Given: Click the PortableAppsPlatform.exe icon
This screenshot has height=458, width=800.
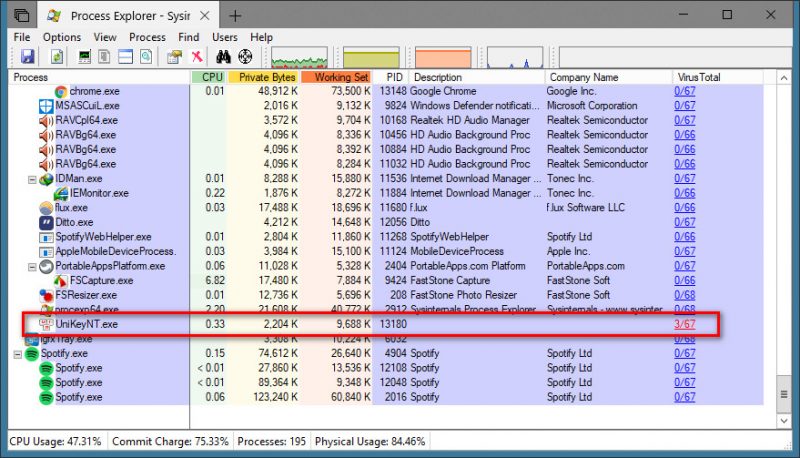Looking at the screenshot, I should click(x=46, y=266).
